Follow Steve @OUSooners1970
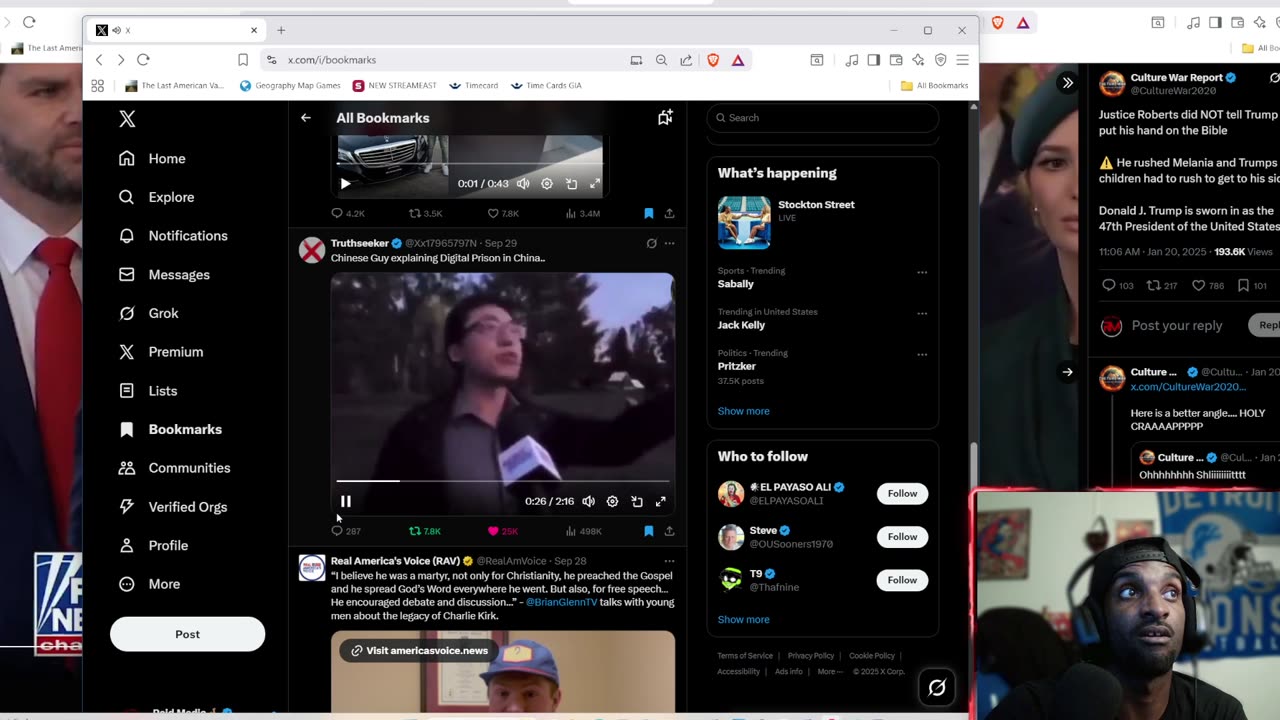The width and height of the screenshot is (1280, 720). point(902,537)
